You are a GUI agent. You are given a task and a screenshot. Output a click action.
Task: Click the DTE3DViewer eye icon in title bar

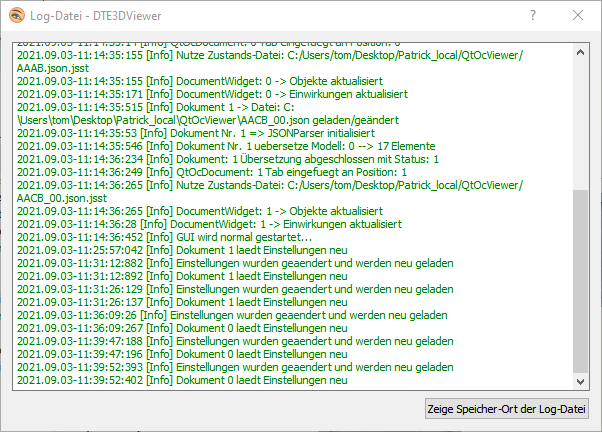(x=15, y=17)
